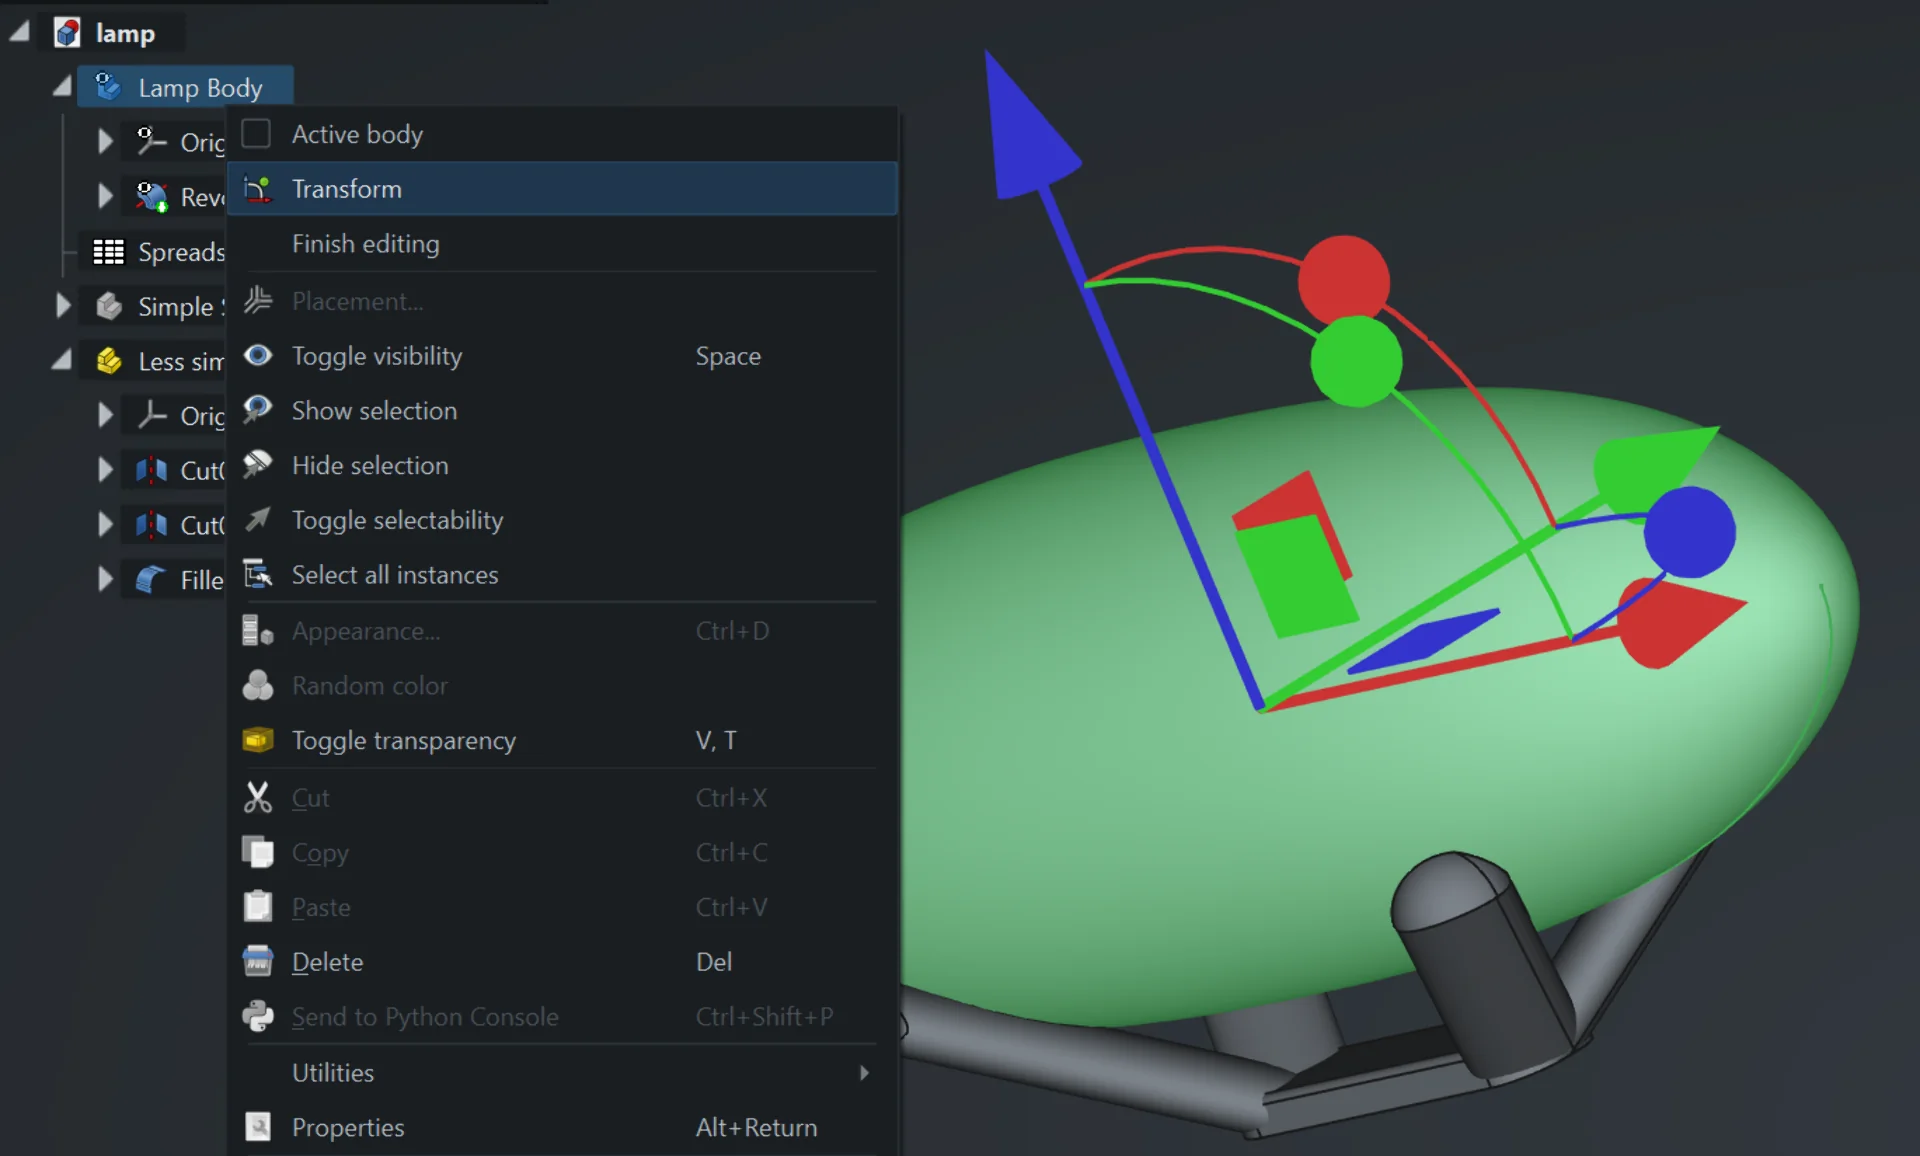Viewport: 1920px width, 1156px height.
Task: Click the Toggle visibility eye icon
Action: coord(258,356)
